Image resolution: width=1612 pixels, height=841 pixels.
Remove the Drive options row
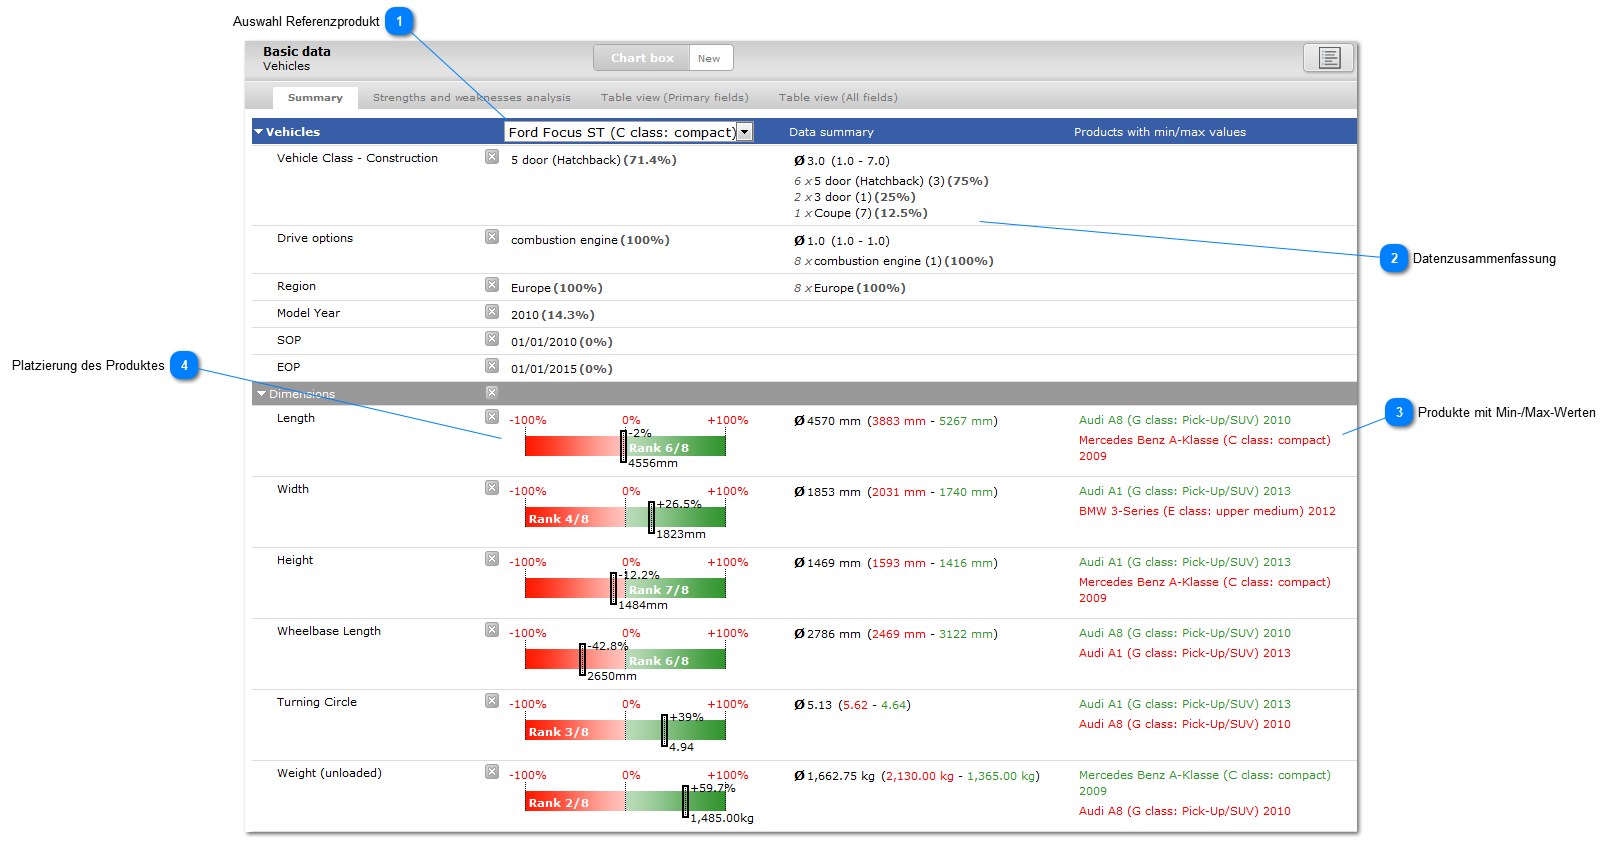492,237
